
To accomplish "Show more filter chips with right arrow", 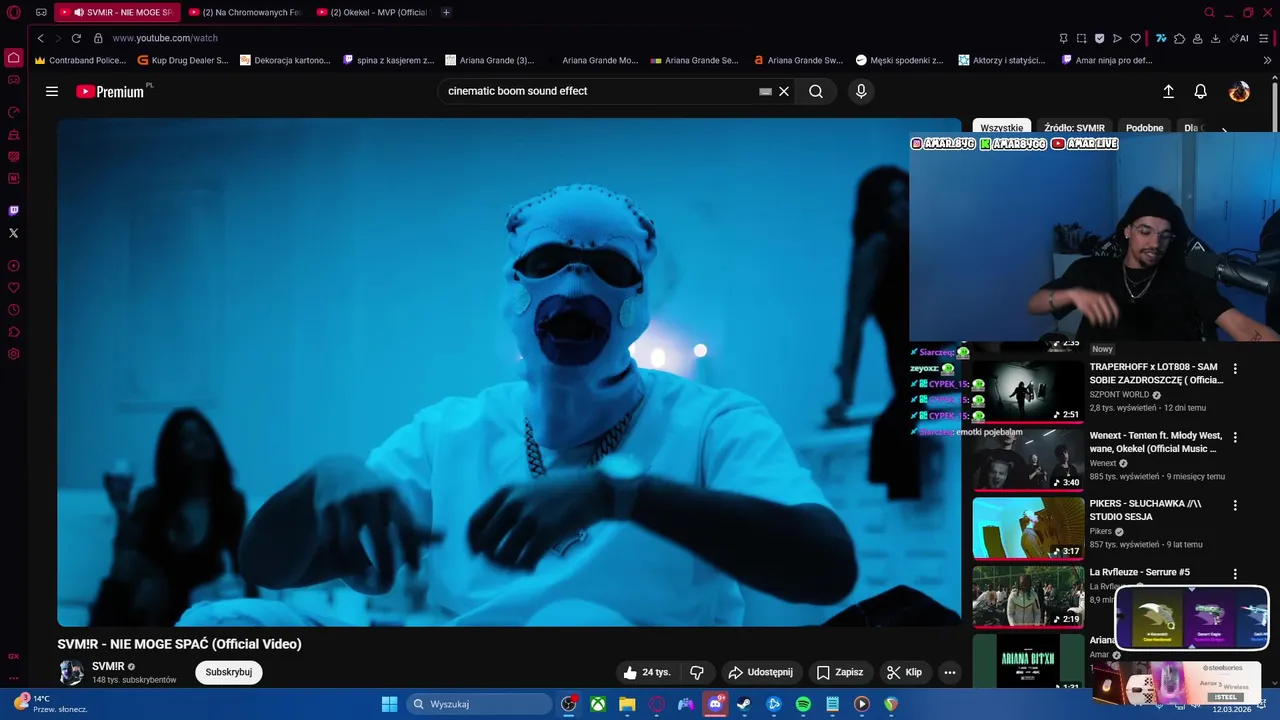I will click(x=1225, y=129).
